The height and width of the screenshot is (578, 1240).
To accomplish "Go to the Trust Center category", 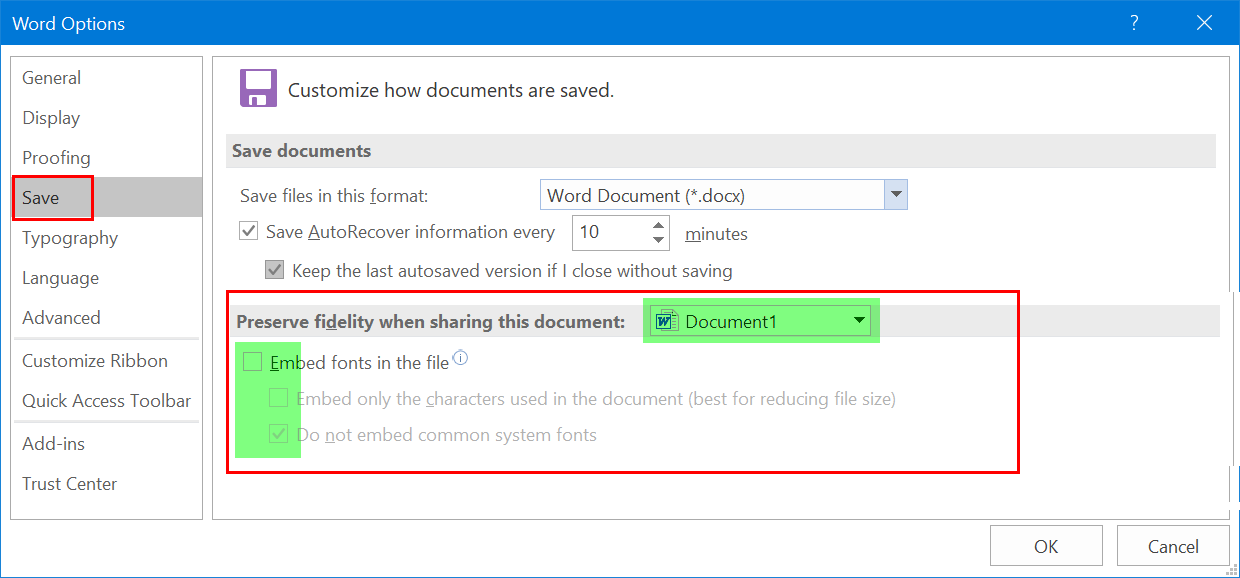I will [x=70, y=484].
